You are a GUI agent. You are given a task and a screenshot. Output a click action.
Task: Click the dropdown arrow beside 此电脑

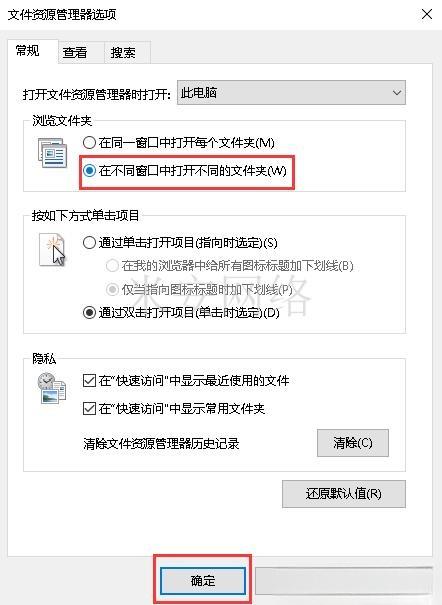point(396,93)
